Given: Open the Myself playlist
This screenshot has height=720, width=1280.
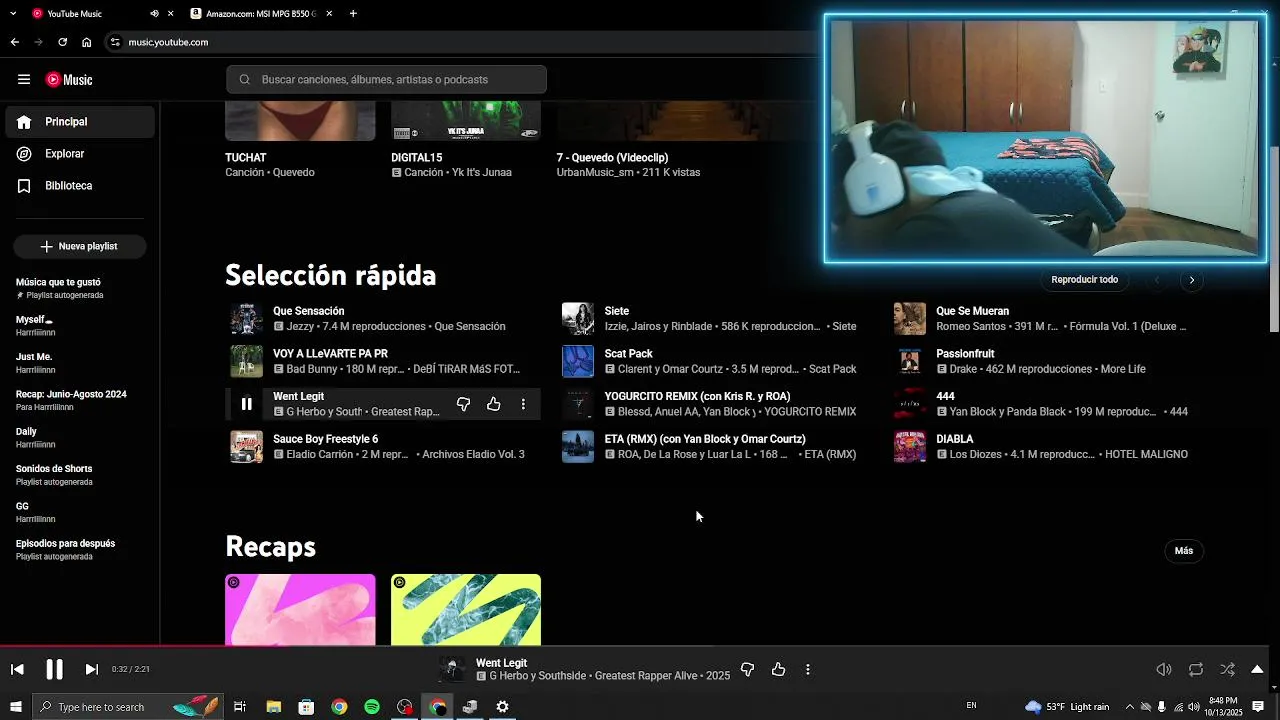Looking at the screenshot, I should [80, 326].
